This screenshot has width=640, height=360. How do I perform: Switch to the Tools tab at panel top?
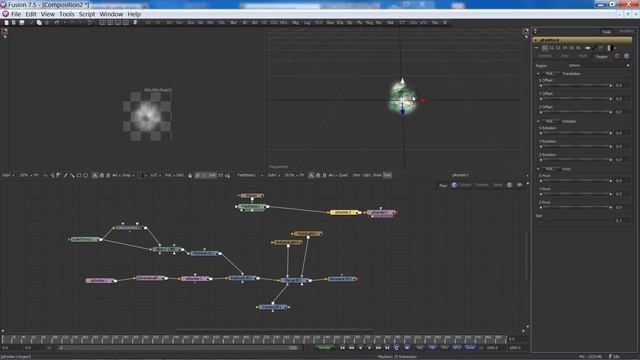tap(607, 32)
